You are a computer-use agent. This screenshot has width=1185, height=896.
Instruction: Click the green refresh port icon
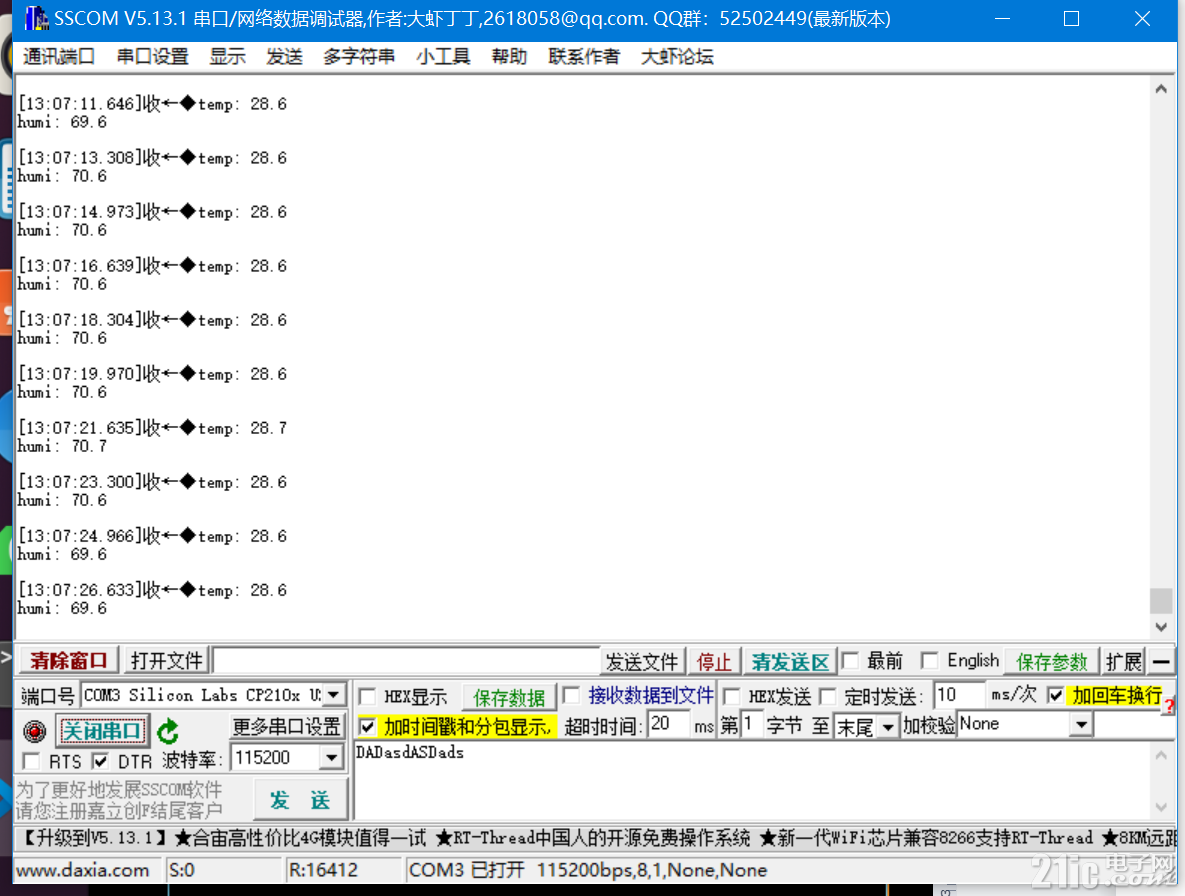[x=168, y=731]
